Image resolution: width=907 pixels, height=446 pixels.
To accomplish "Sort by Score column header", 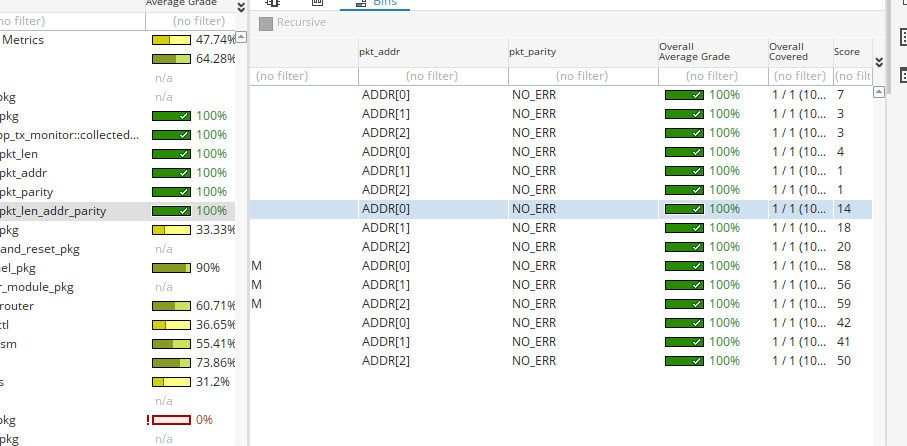I will click(x=847, y=52).
